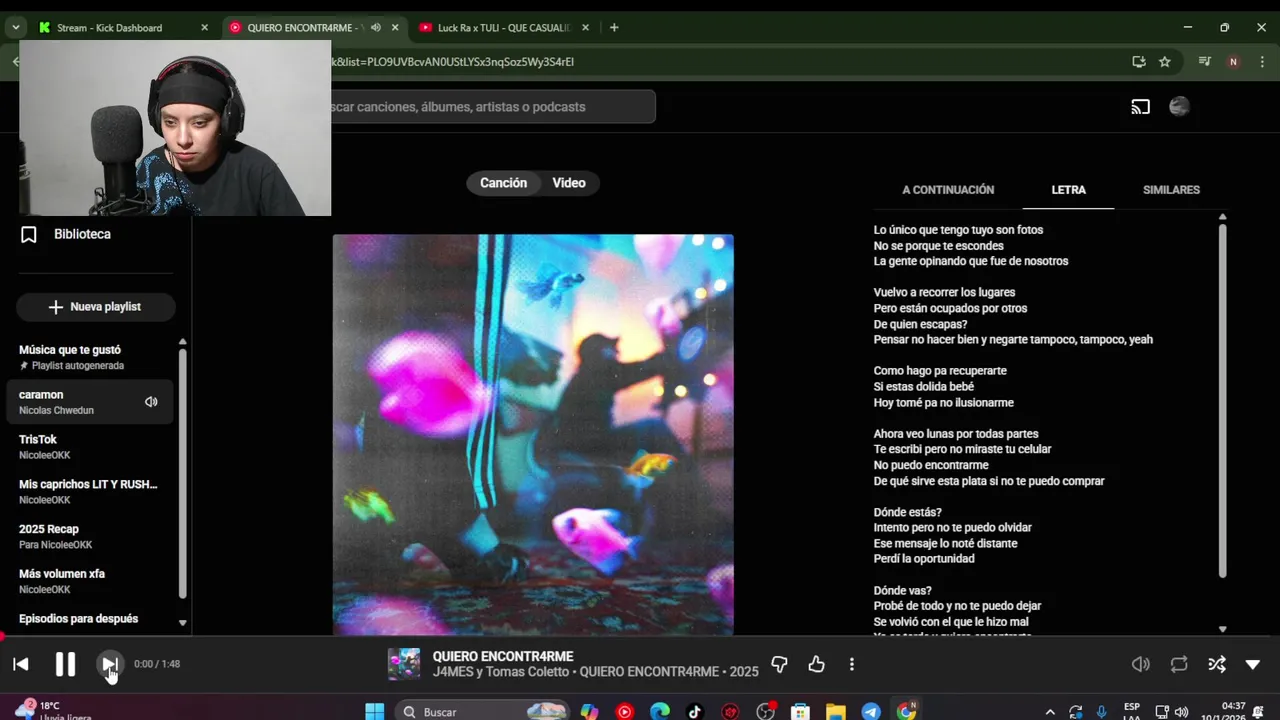Switch to Canción mode

pyautogui.click(x=503, y=183)
